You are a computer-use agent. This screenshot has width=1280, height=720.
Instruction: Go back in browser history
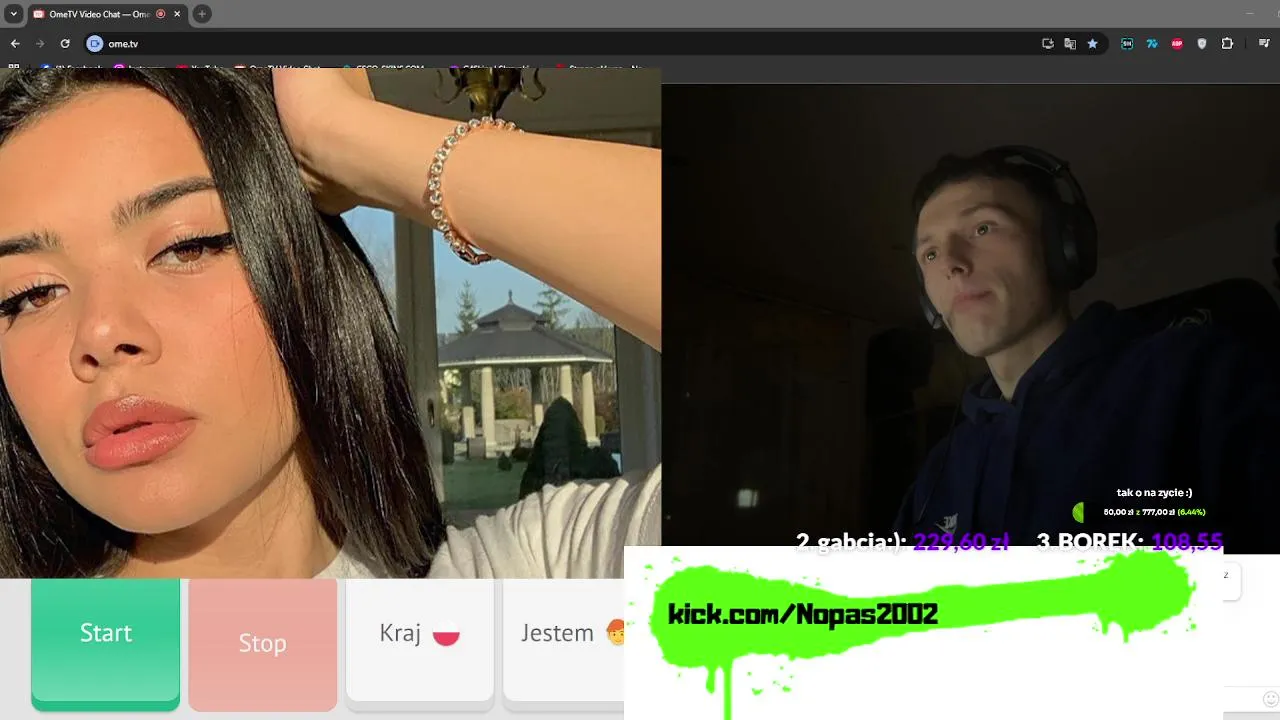tap(15, 44)
